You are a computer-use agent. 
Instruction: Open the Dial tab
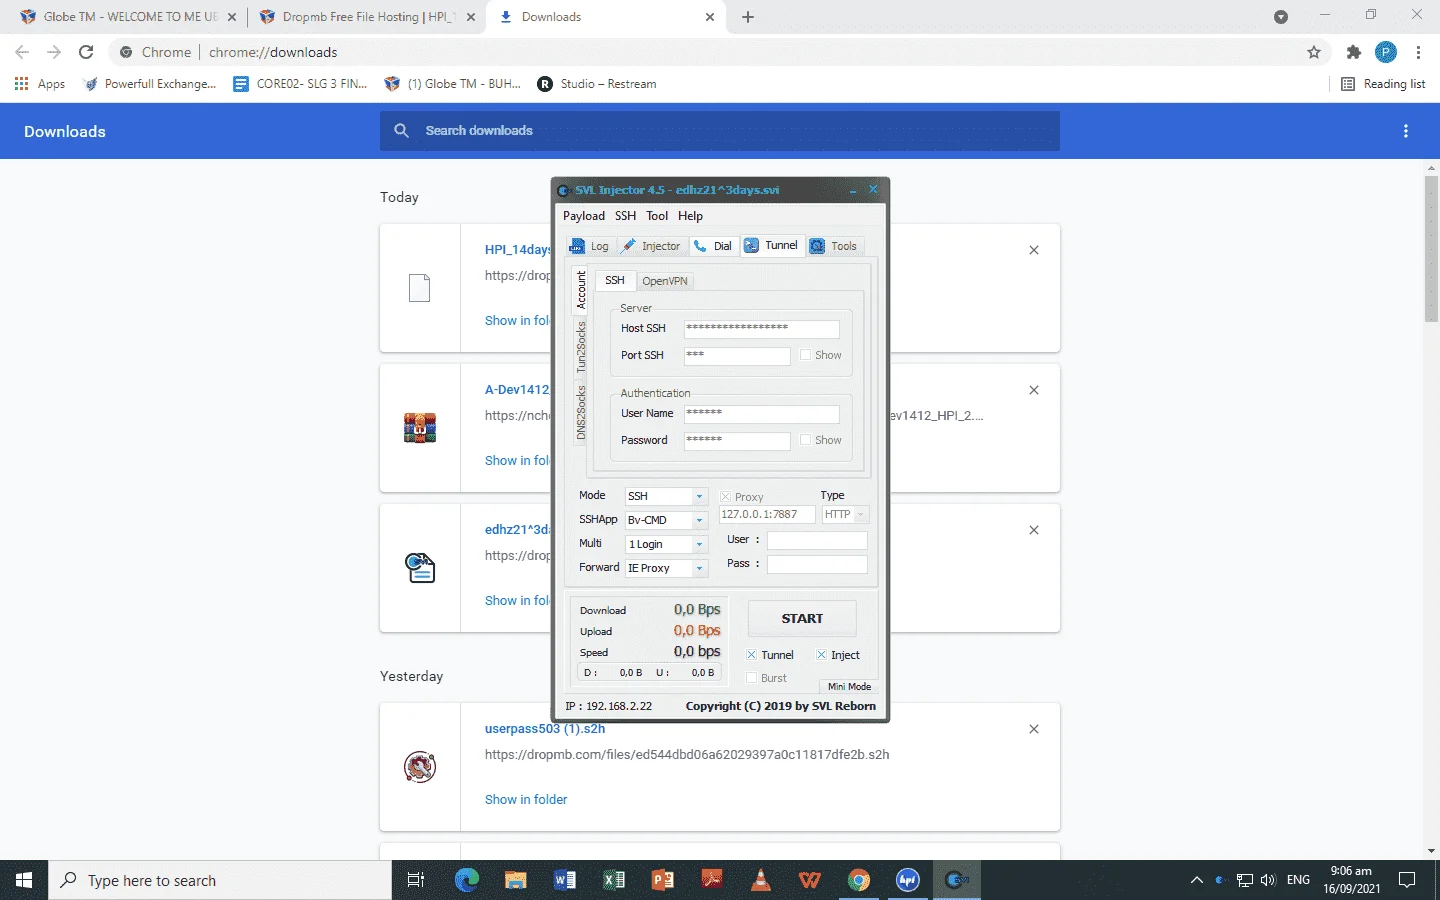pos(713,246)
